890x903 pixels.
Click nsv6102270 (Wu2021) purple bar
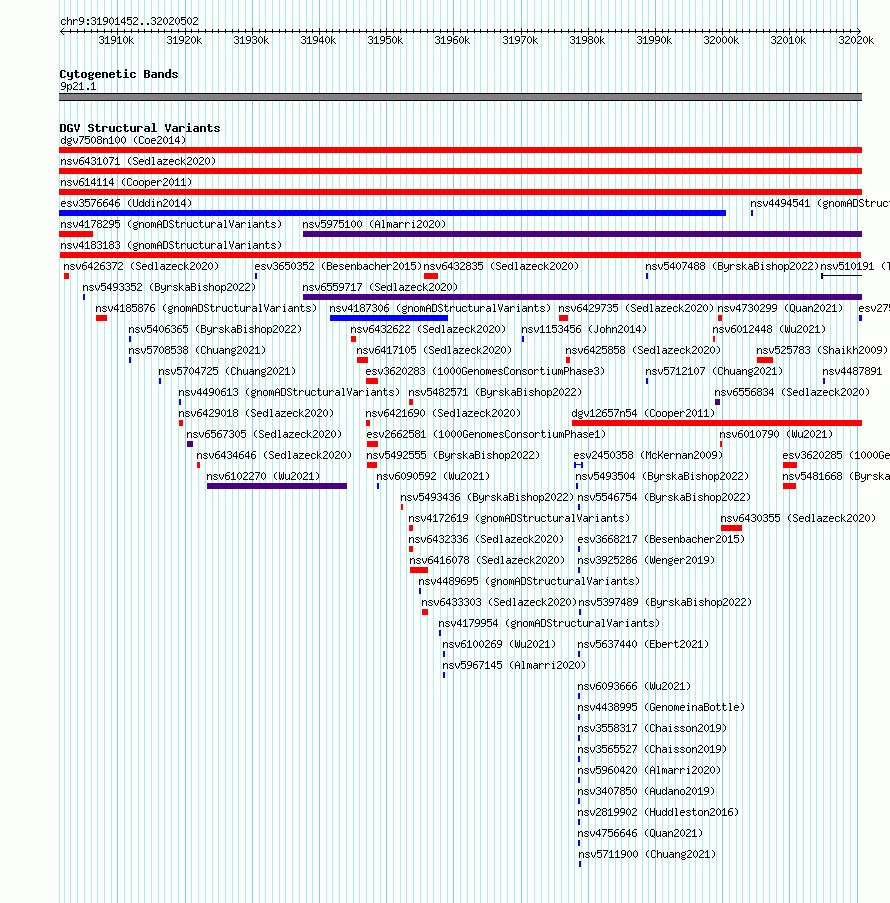[x=277, y=486]
